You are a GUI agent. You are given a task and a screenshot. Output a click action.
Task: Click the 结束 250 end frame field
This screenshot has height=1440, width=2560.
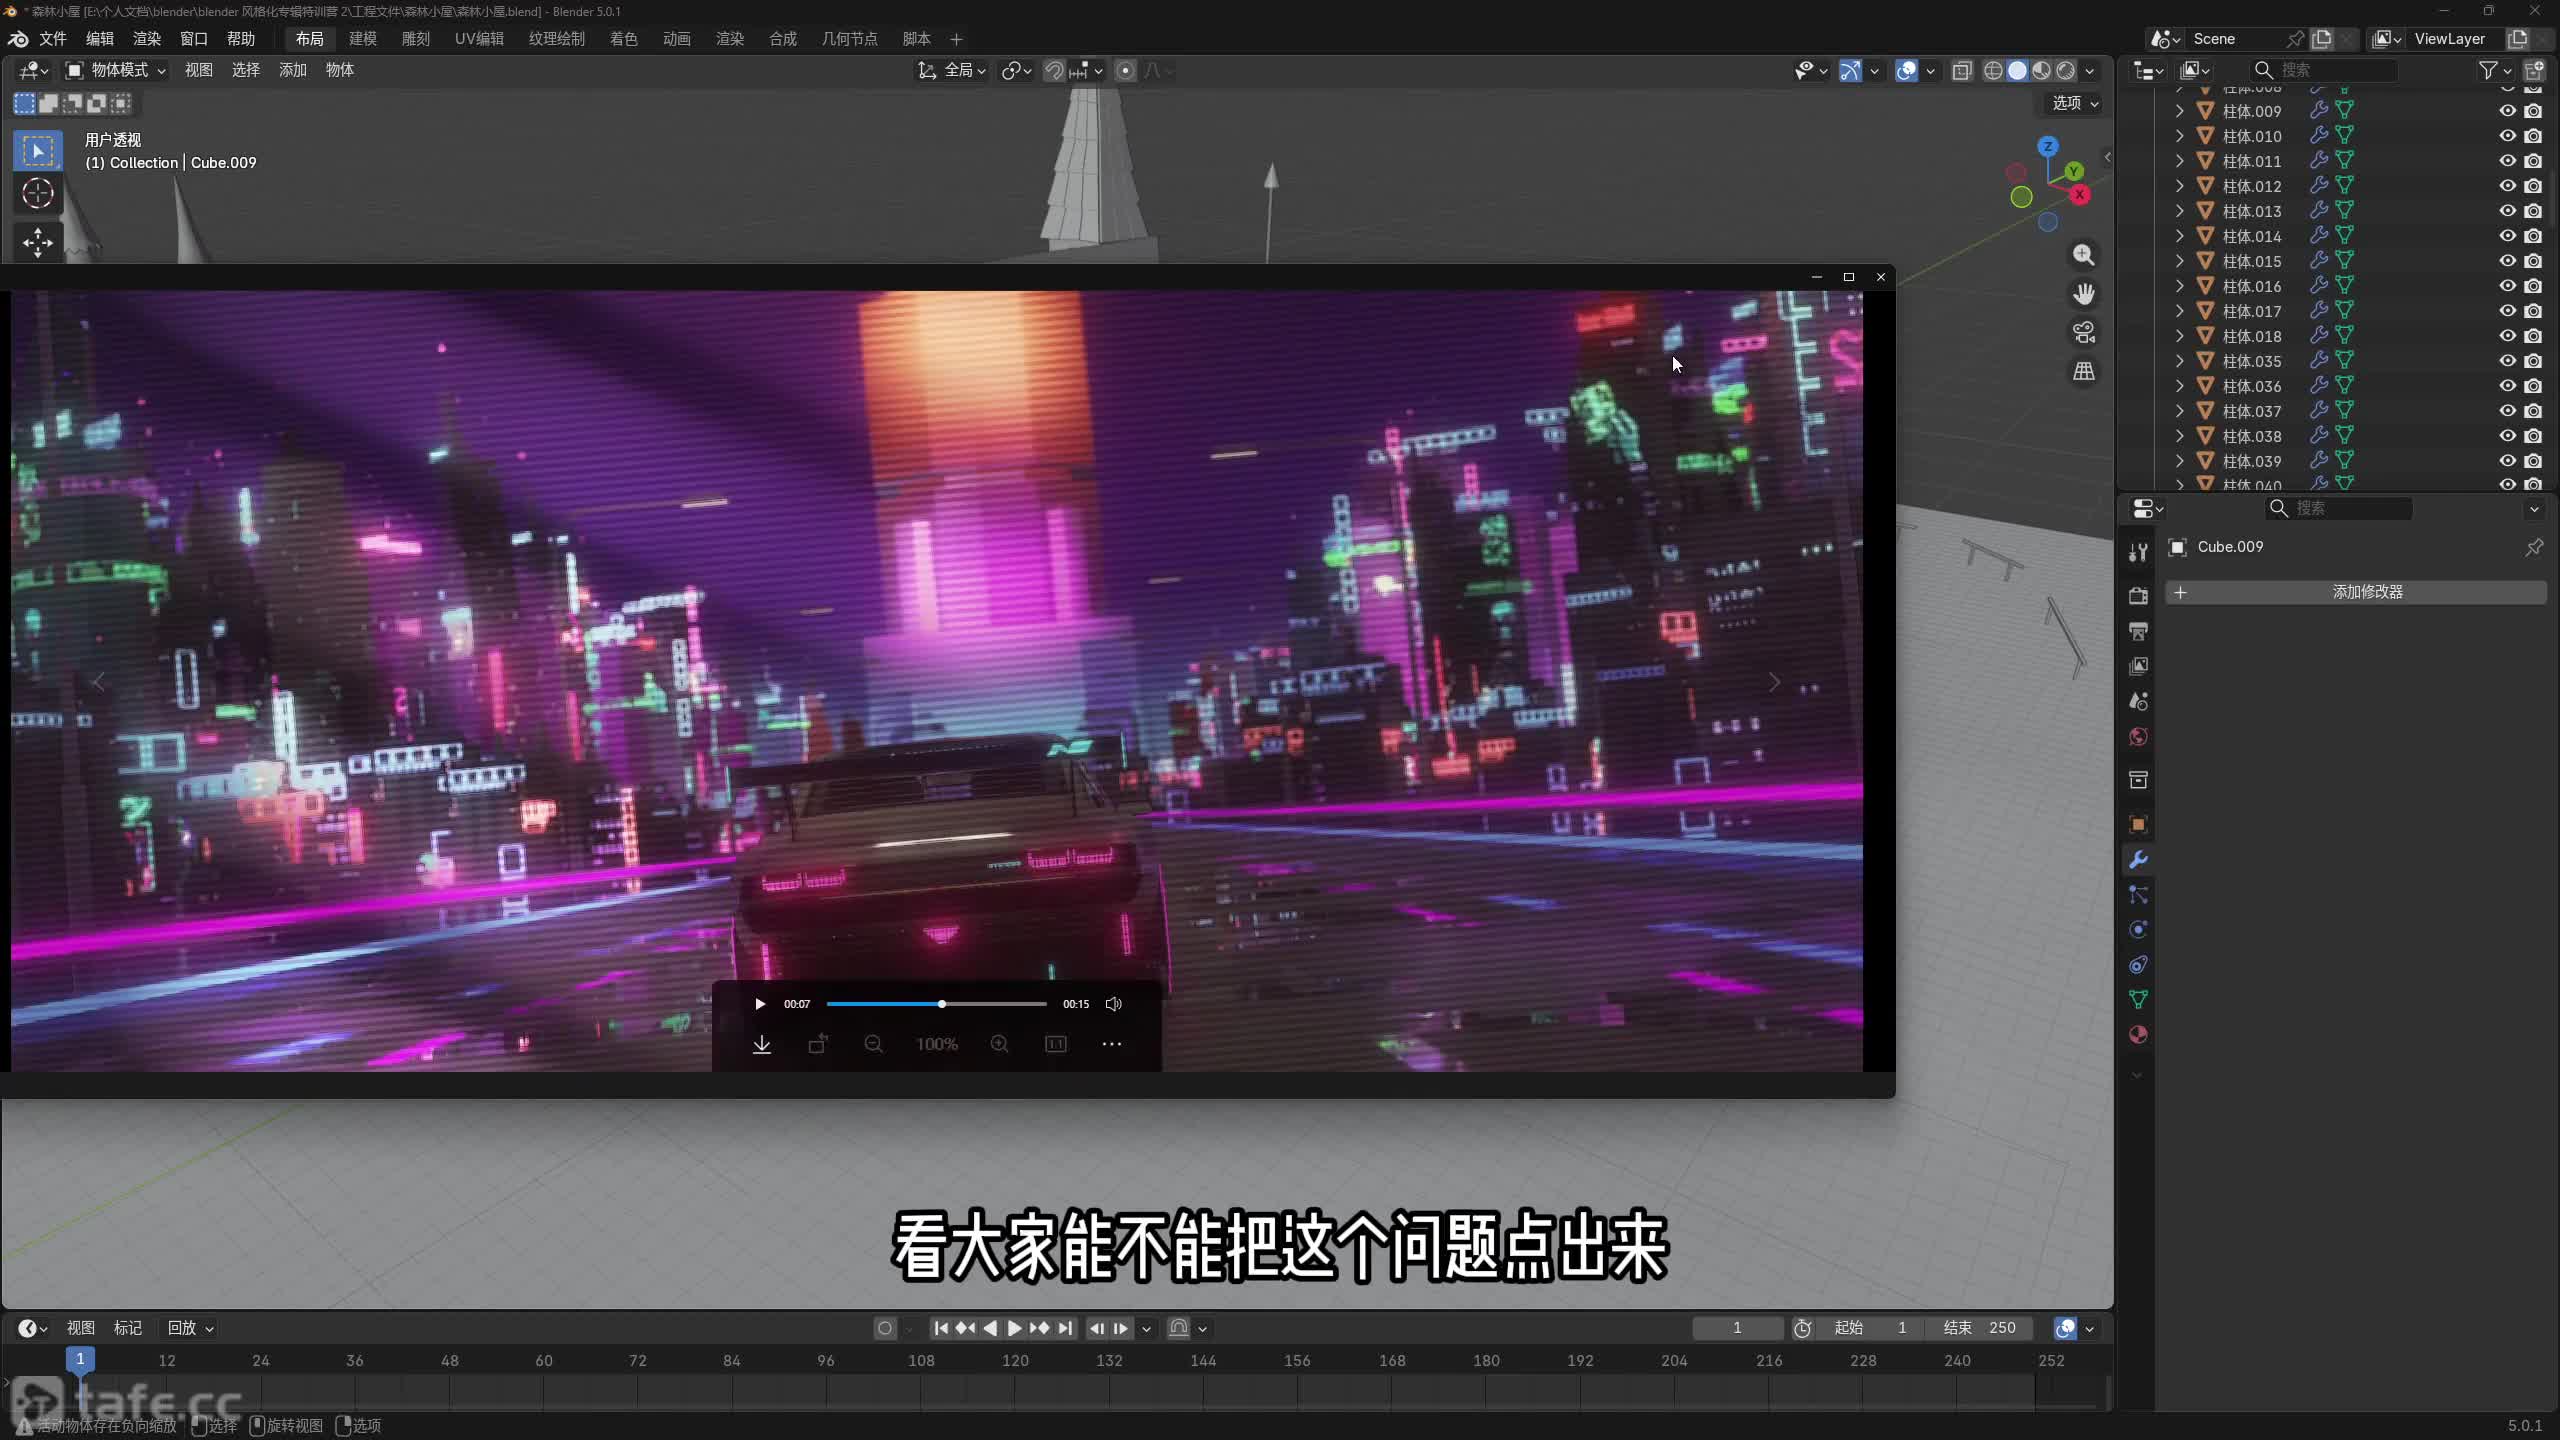(1980, 1328)
